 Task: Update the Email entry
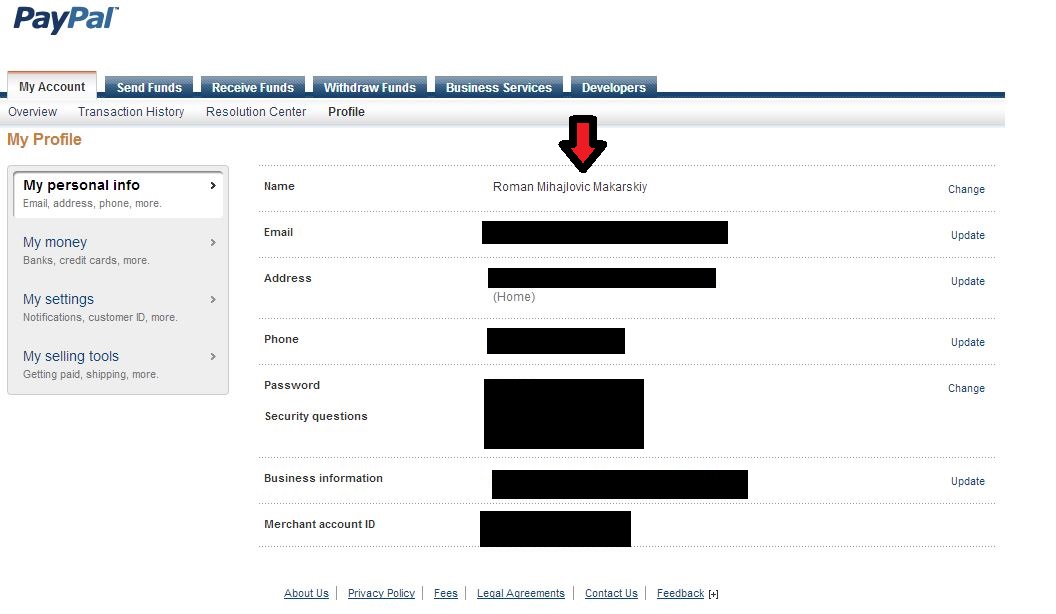tap(967, 235)
